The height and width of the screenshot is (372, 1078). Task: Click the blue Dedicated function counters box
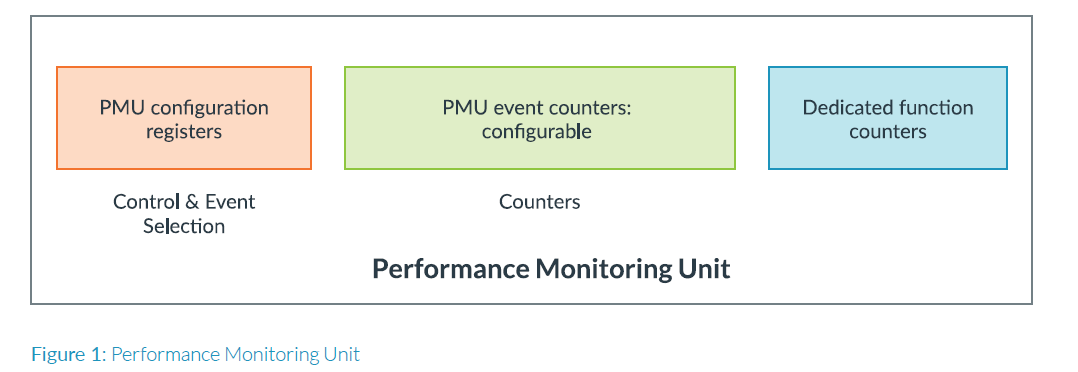click(x=888, y=118)
